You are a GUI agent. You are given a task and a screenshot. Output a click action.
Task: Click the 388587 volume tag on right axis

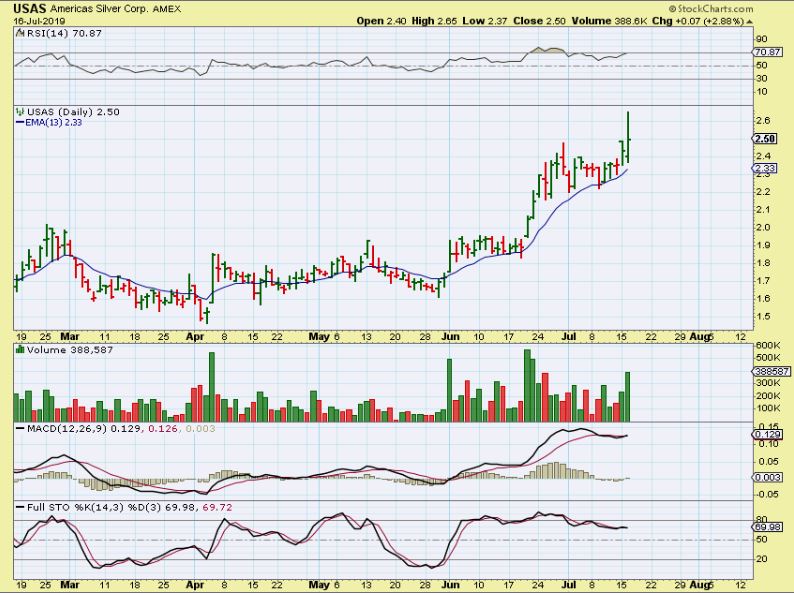[772, 371]
